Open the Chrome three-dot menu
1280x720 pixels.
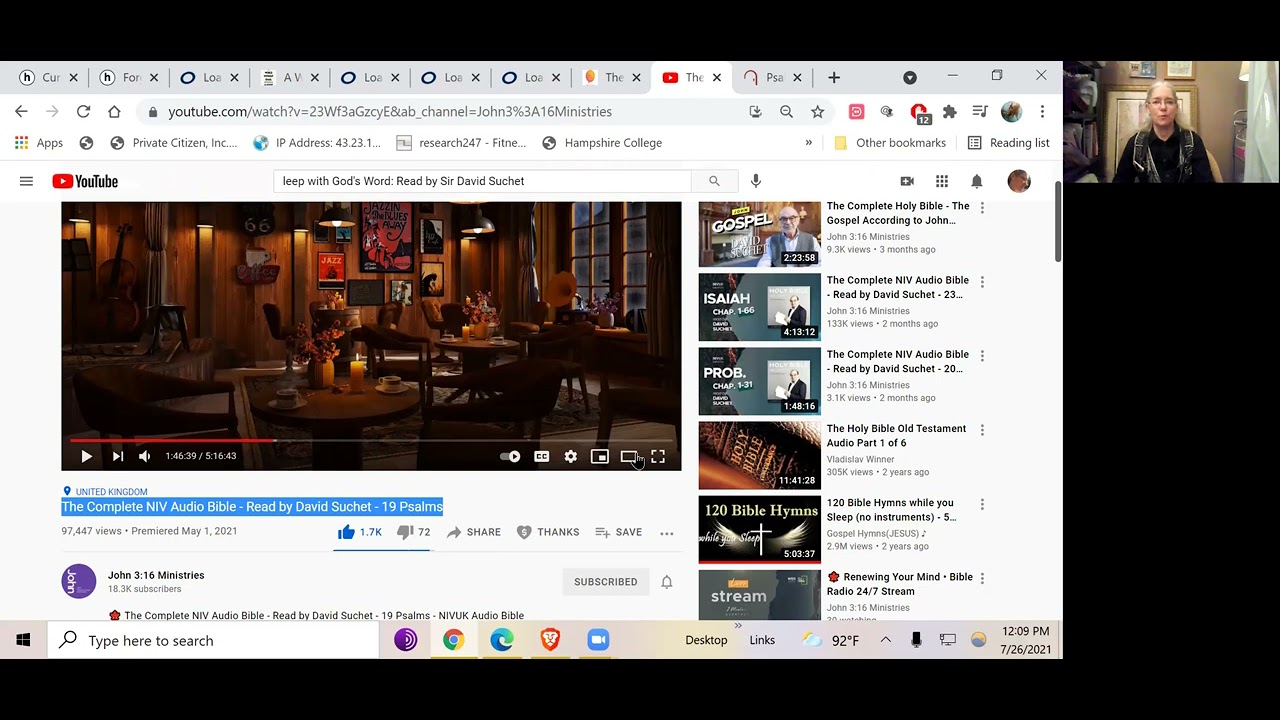point(1042,112)
